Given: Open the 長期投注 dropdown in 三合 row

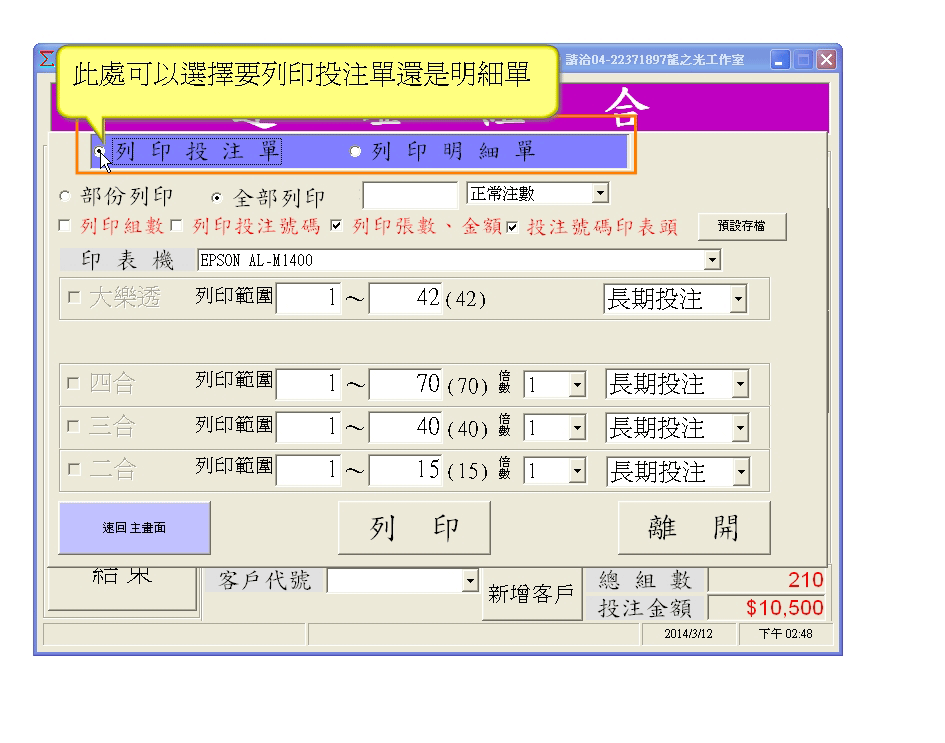Looking at the screenshot, I should pos(740,428).
